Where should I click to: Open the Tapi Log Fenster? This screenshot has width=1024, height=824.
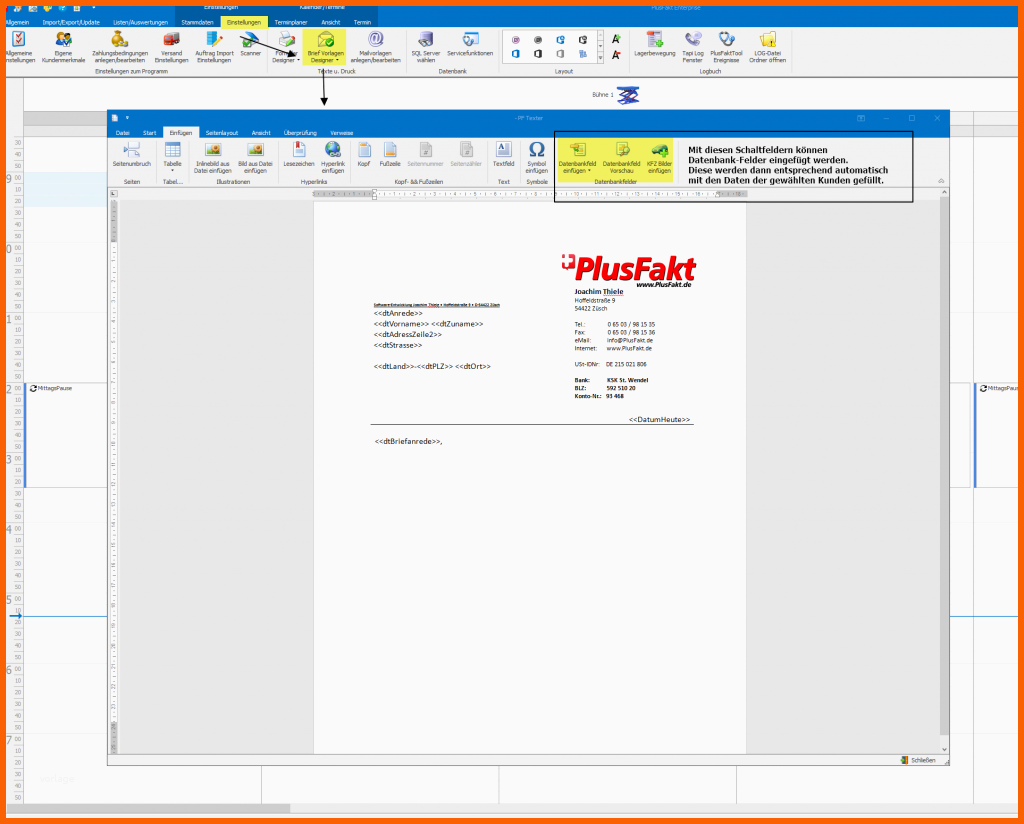(x=693, y=46)
